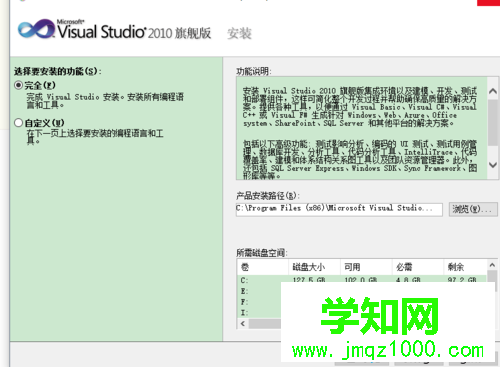Image resolution: width=500 pixels, height=367 pixels.
Task: Click the 磁盘大小 column header
Action: pyautogui.click(x=314, y=267)
